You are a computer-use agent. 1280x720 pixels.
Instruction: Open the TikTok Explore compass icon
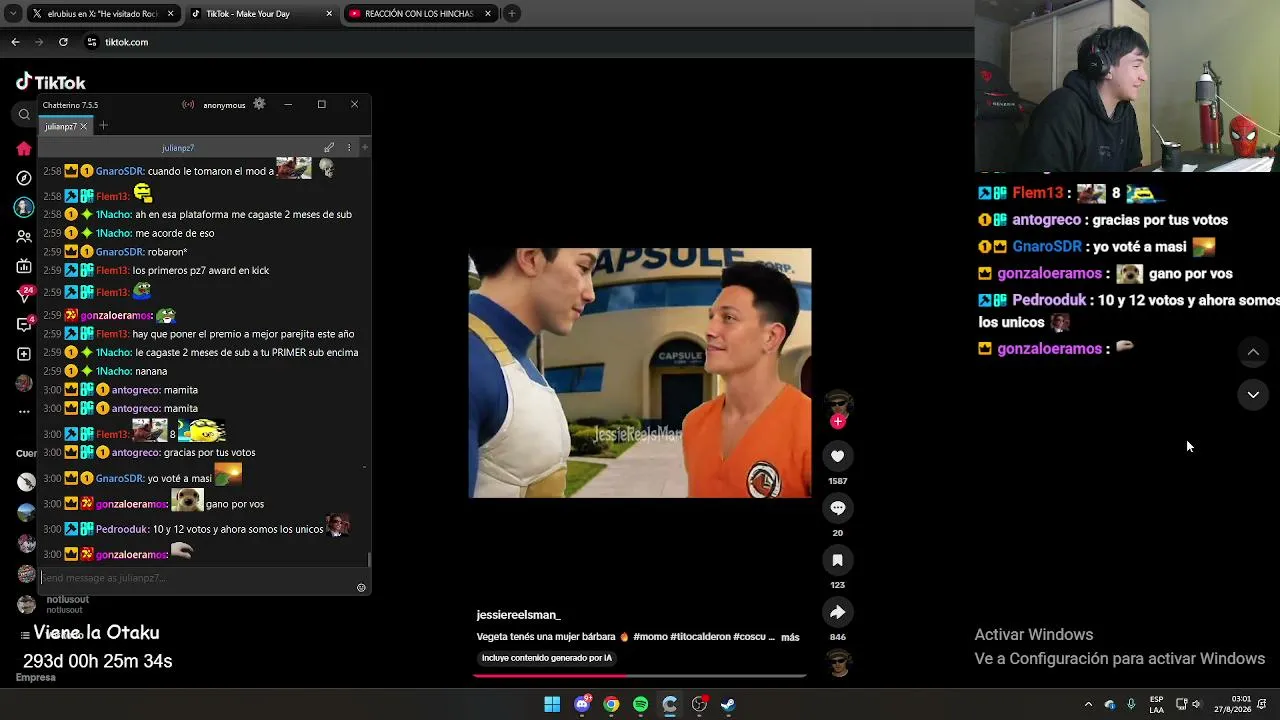24,178
